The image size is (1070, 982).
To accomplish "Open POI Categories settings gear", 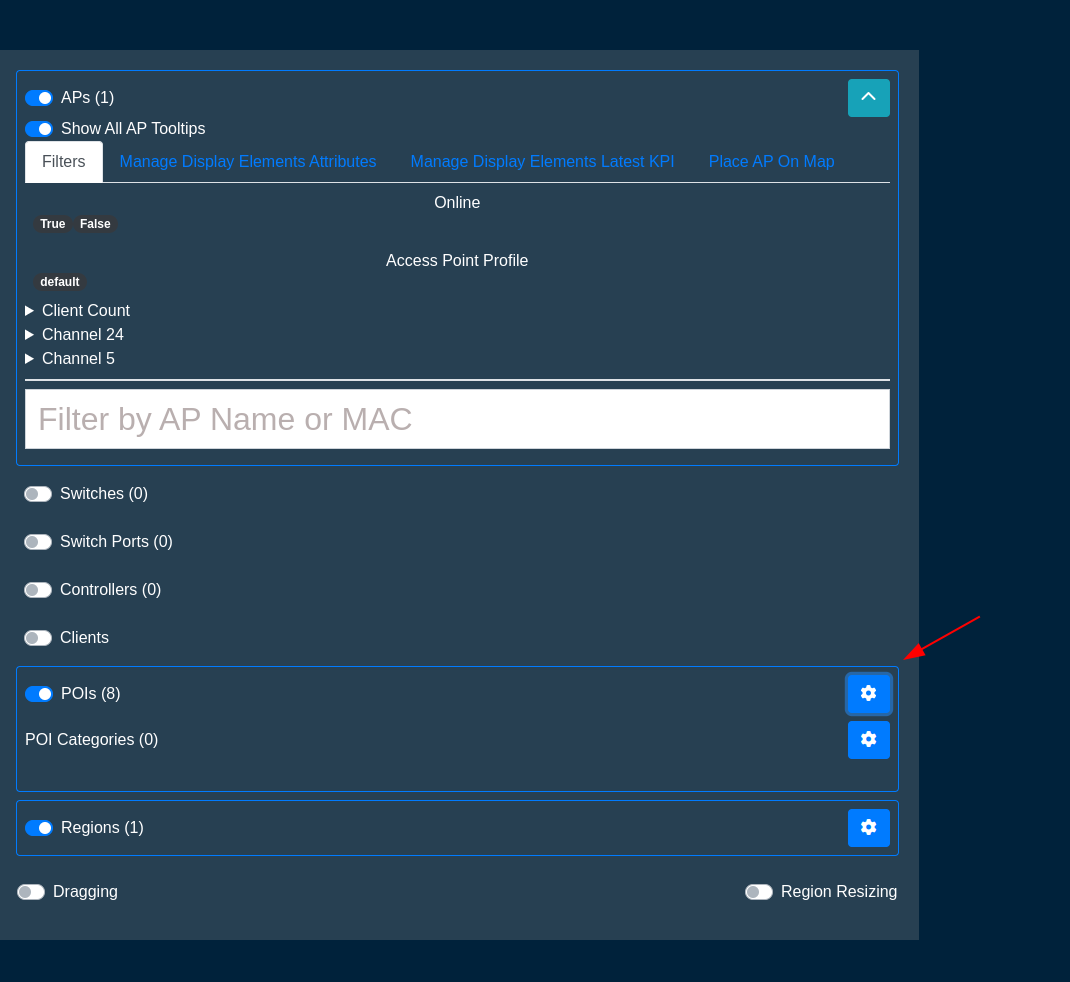I will click(868, 740).
